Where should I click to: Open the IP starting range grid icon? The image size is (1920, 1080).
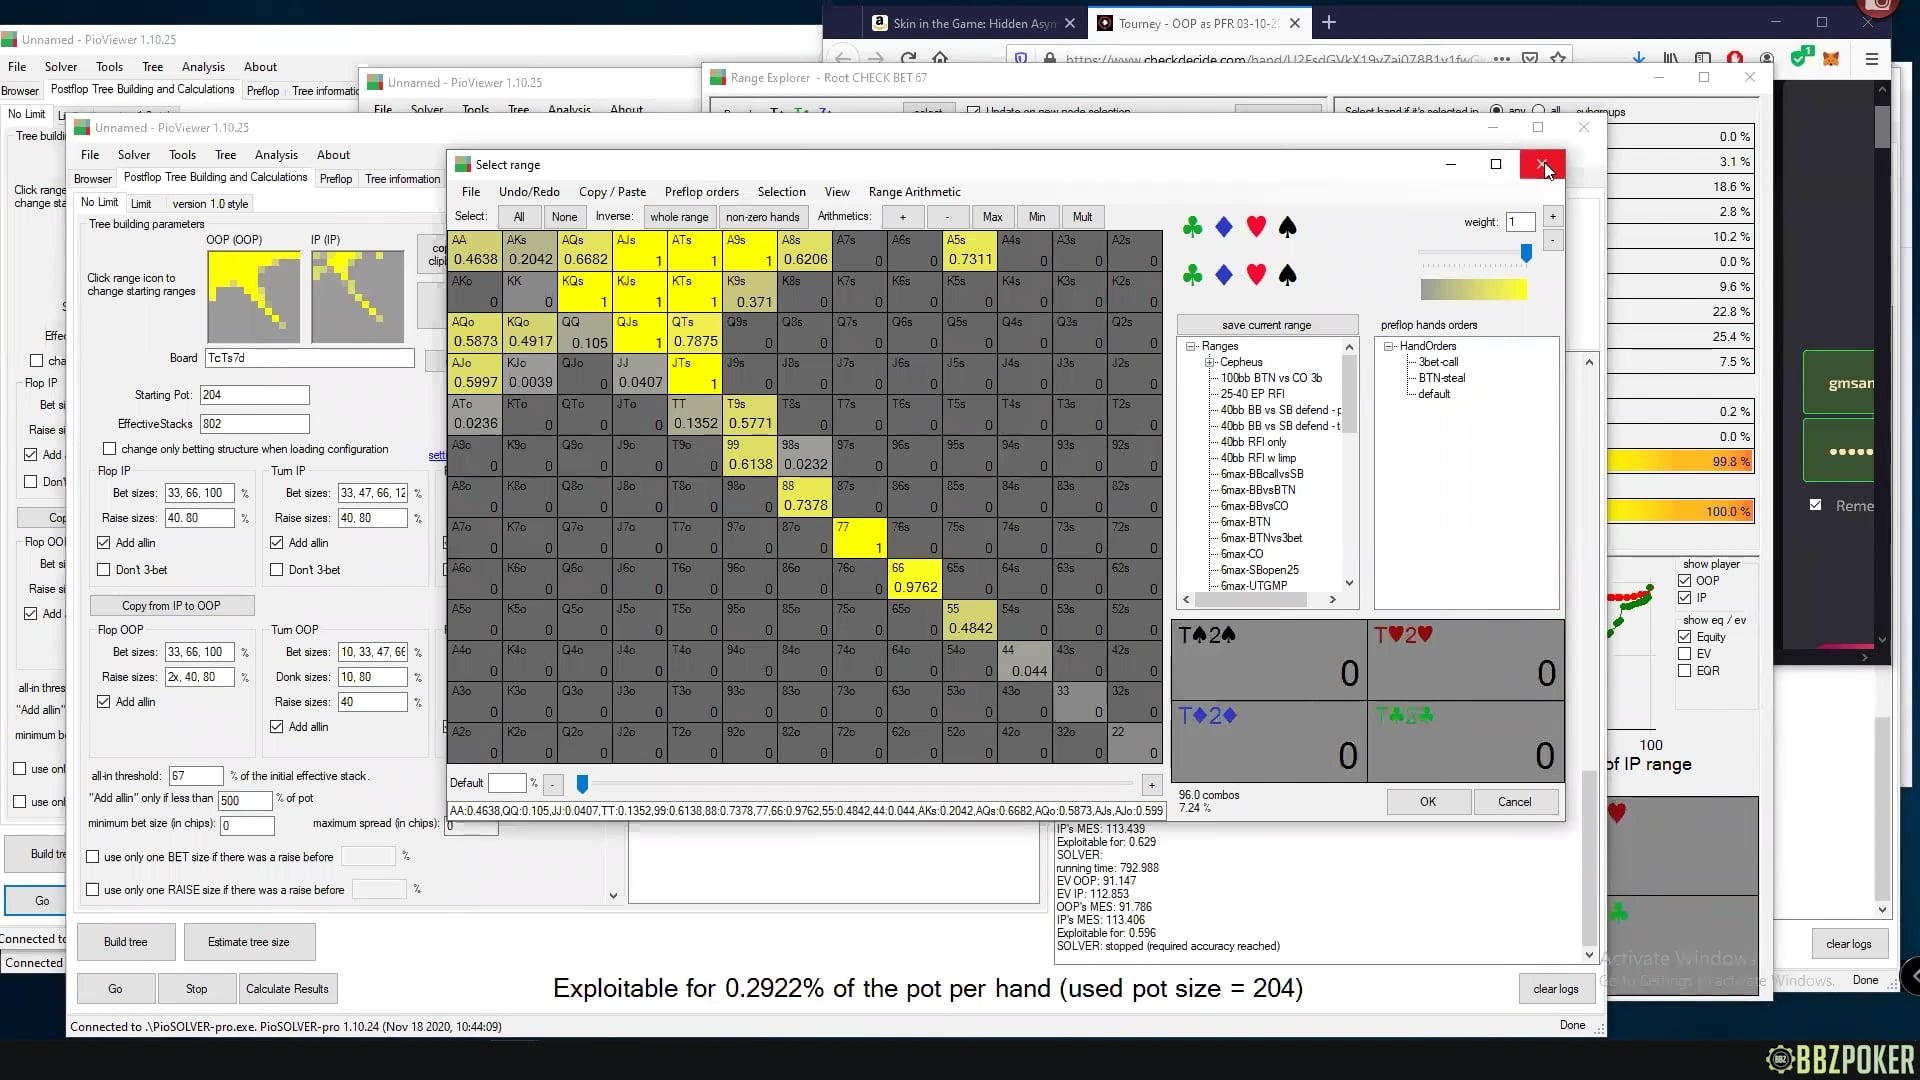click(x=357, y=297)
